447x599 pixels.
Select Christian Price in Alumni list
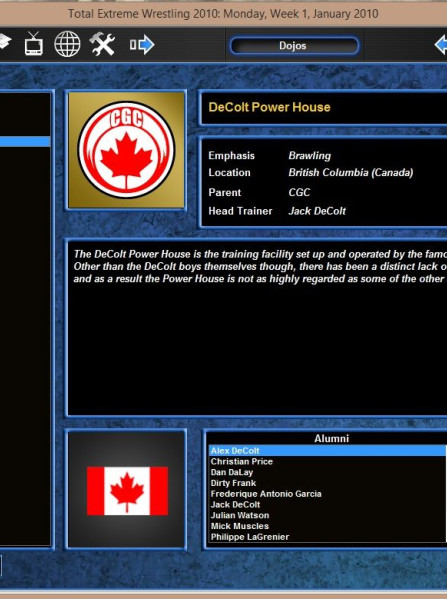327,461
